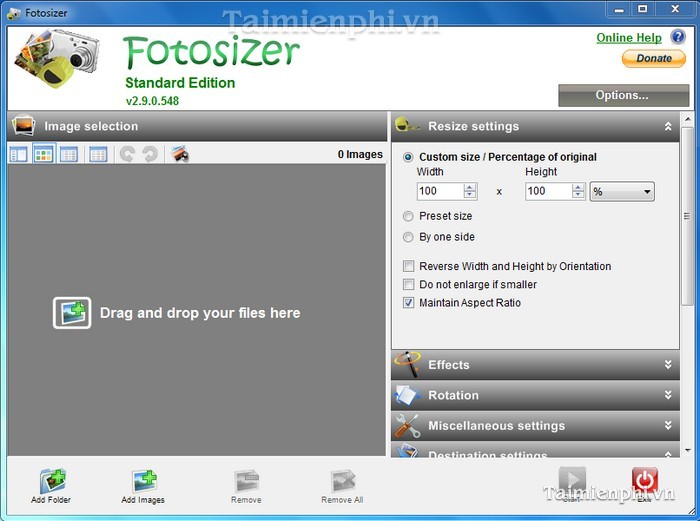Open the Options... dialog
Screen dimensions: 700x521
(624, 95)
